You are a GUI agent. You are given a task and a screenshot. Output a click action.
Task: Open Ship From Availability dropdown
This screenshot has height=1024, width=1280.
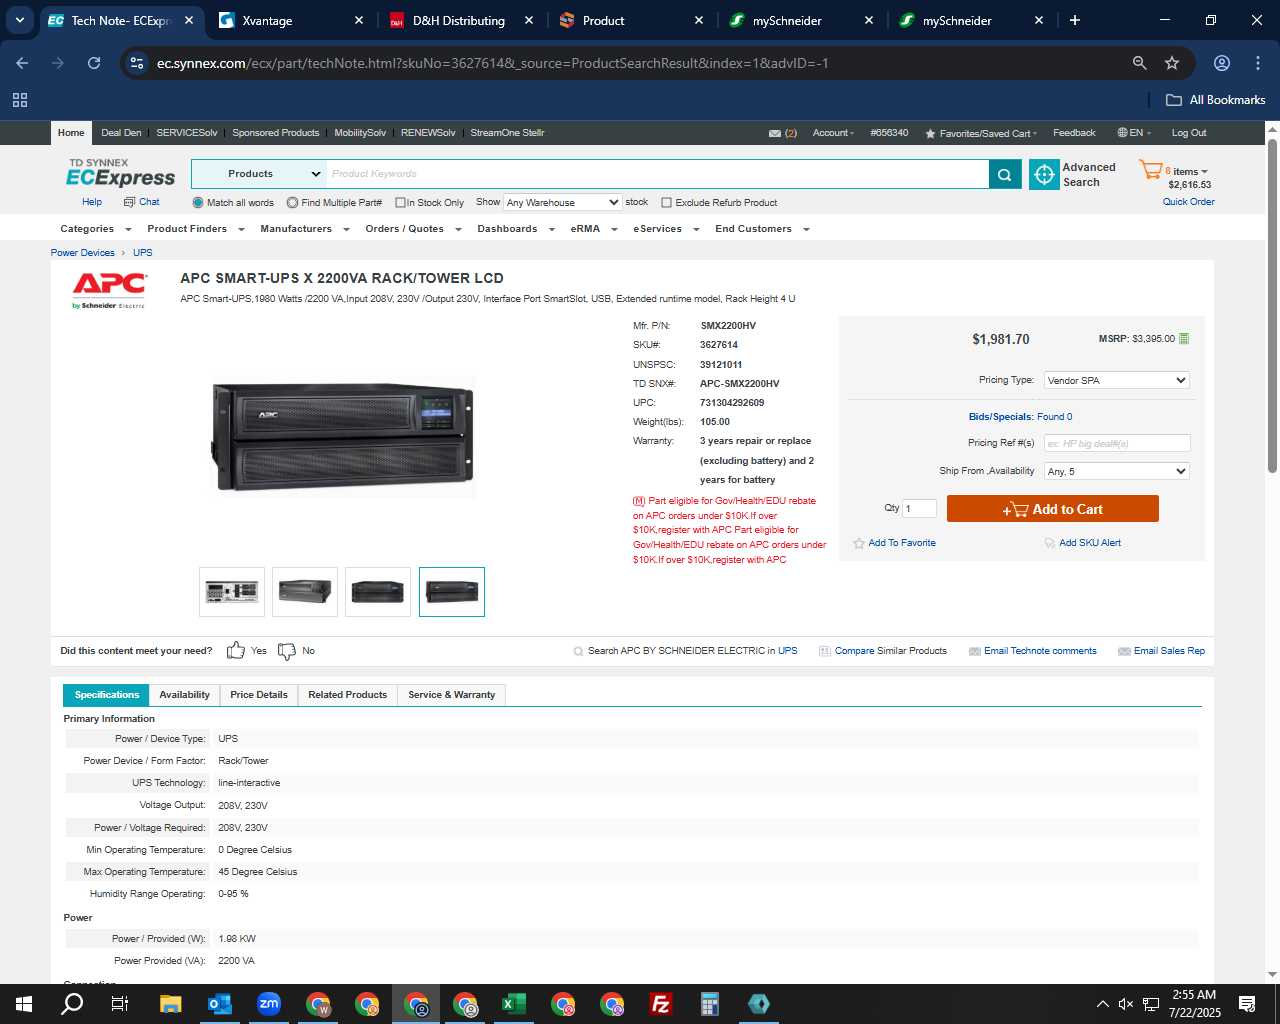pyautogui.click(x=1116, y=471)
